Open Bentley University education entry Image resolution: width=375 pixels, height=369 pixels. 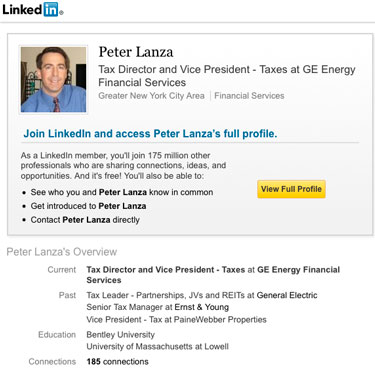(x=120, y=335)
